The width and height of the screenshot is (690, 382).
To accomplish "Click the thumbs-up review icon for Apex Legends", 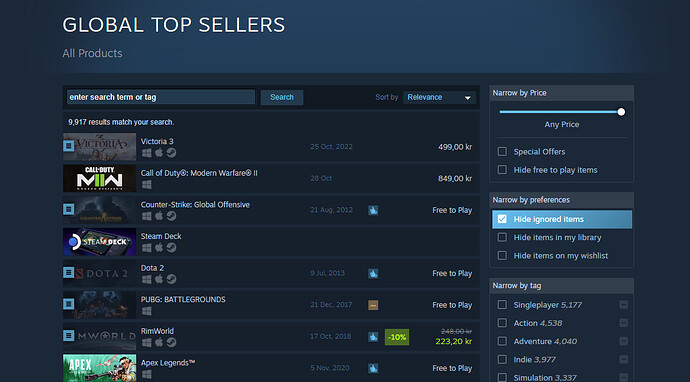I will [x=373, y=368].
